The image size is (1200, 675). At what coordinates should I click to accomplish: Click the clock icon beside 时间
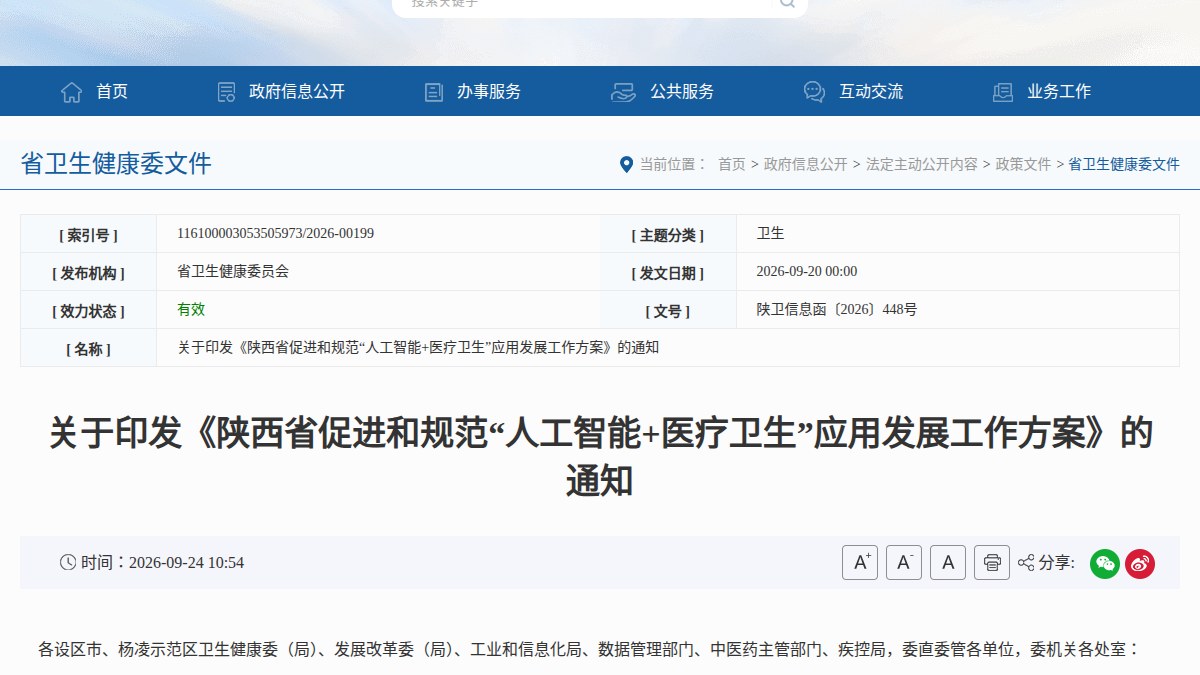pyautogui.click(x=68, y=562)
